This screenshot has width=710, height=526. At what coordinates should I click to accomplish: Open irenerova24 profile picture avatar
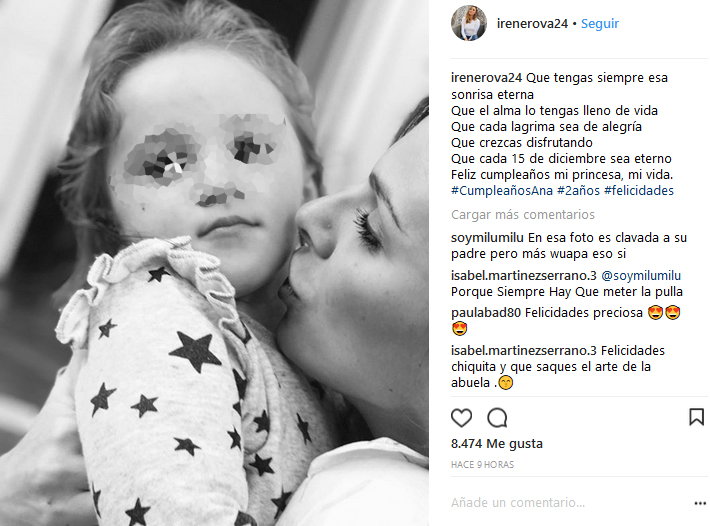[469, 23]
